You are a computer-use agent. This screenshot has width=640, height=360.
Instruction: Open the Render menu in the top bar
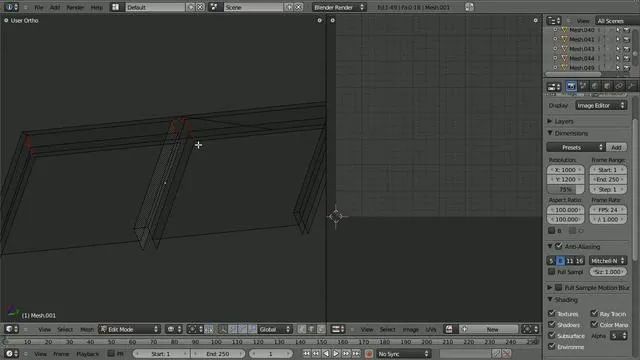[x=75, y=7]
